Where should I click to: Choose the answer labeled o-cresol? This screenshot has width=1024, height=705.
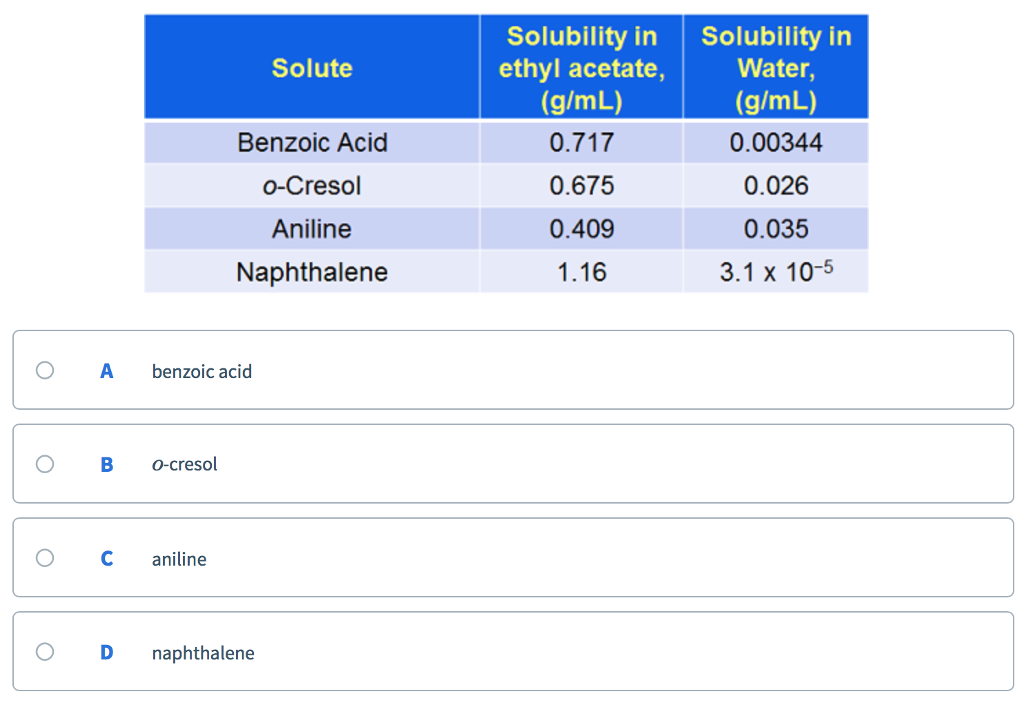click(185, 464)
